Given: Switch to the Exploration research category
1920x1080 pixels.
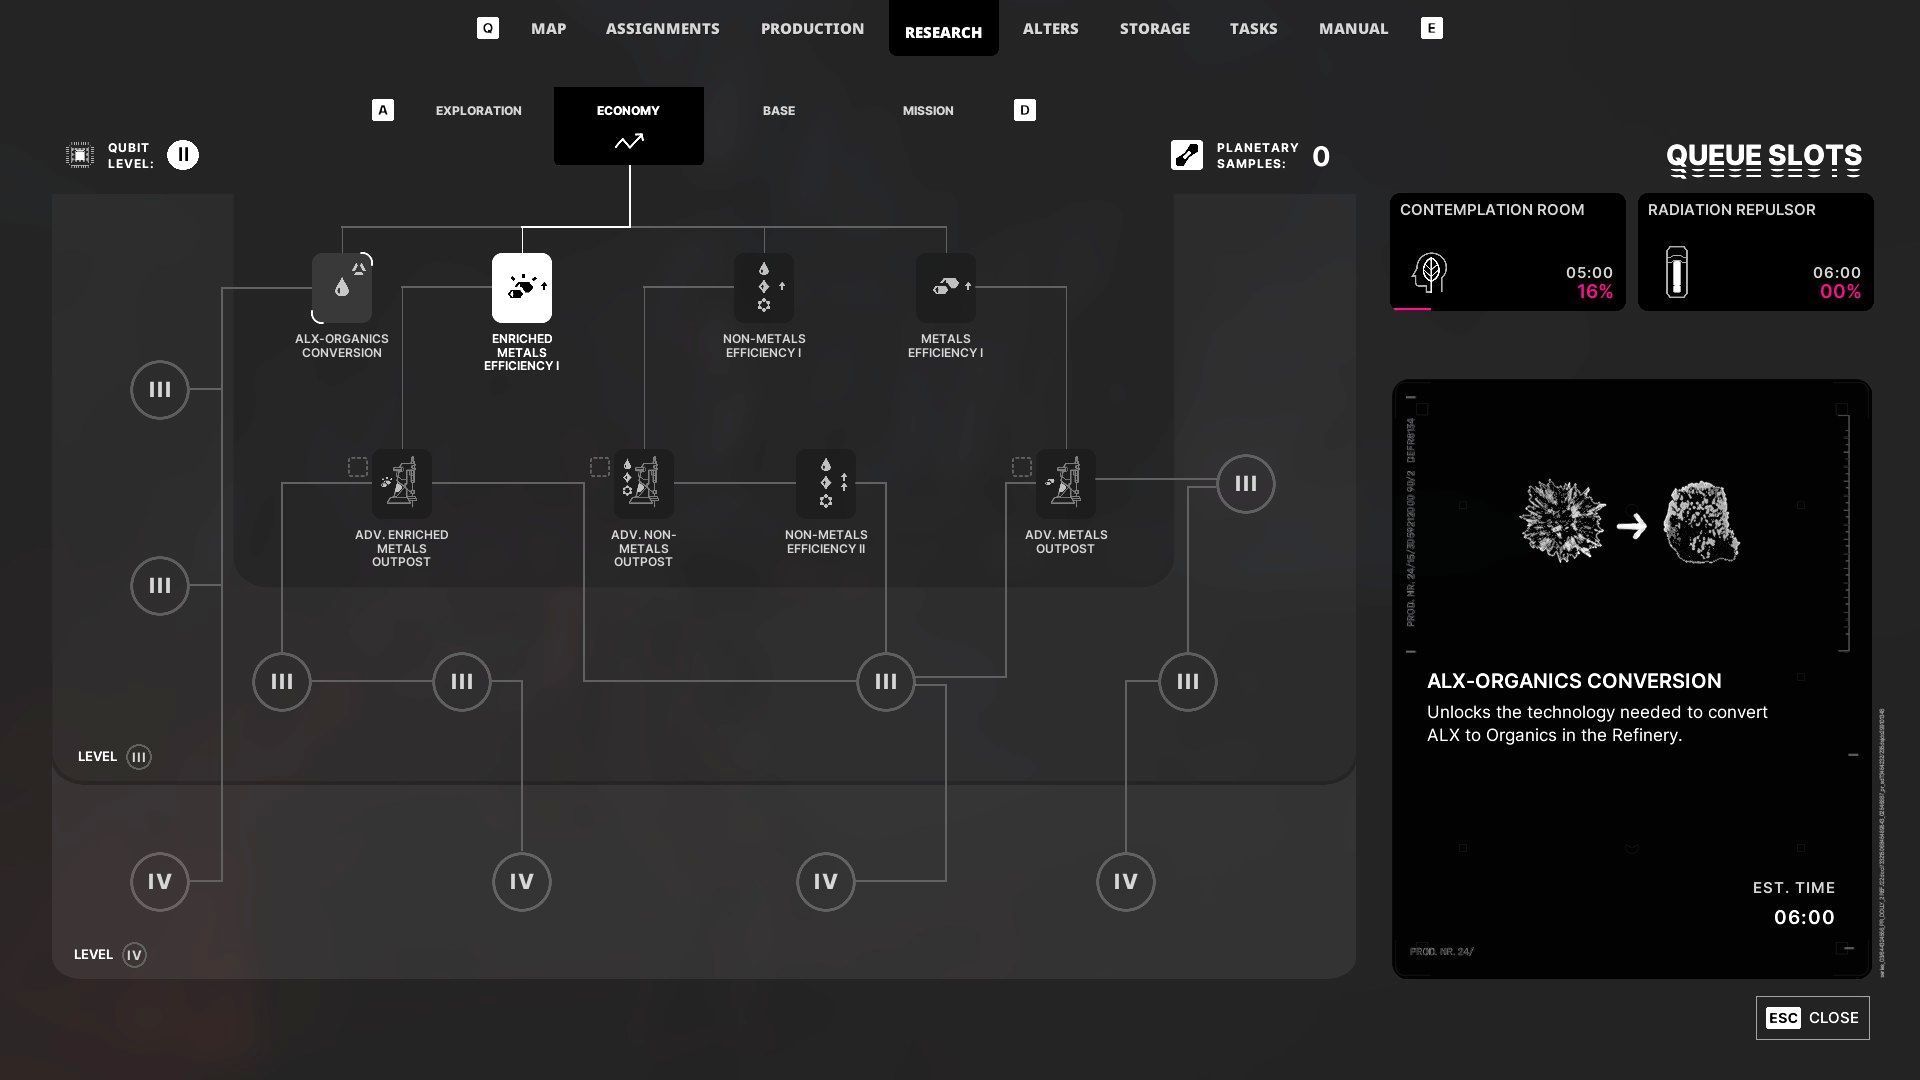Looking at the screenshot, I should (x=478, y=111).
